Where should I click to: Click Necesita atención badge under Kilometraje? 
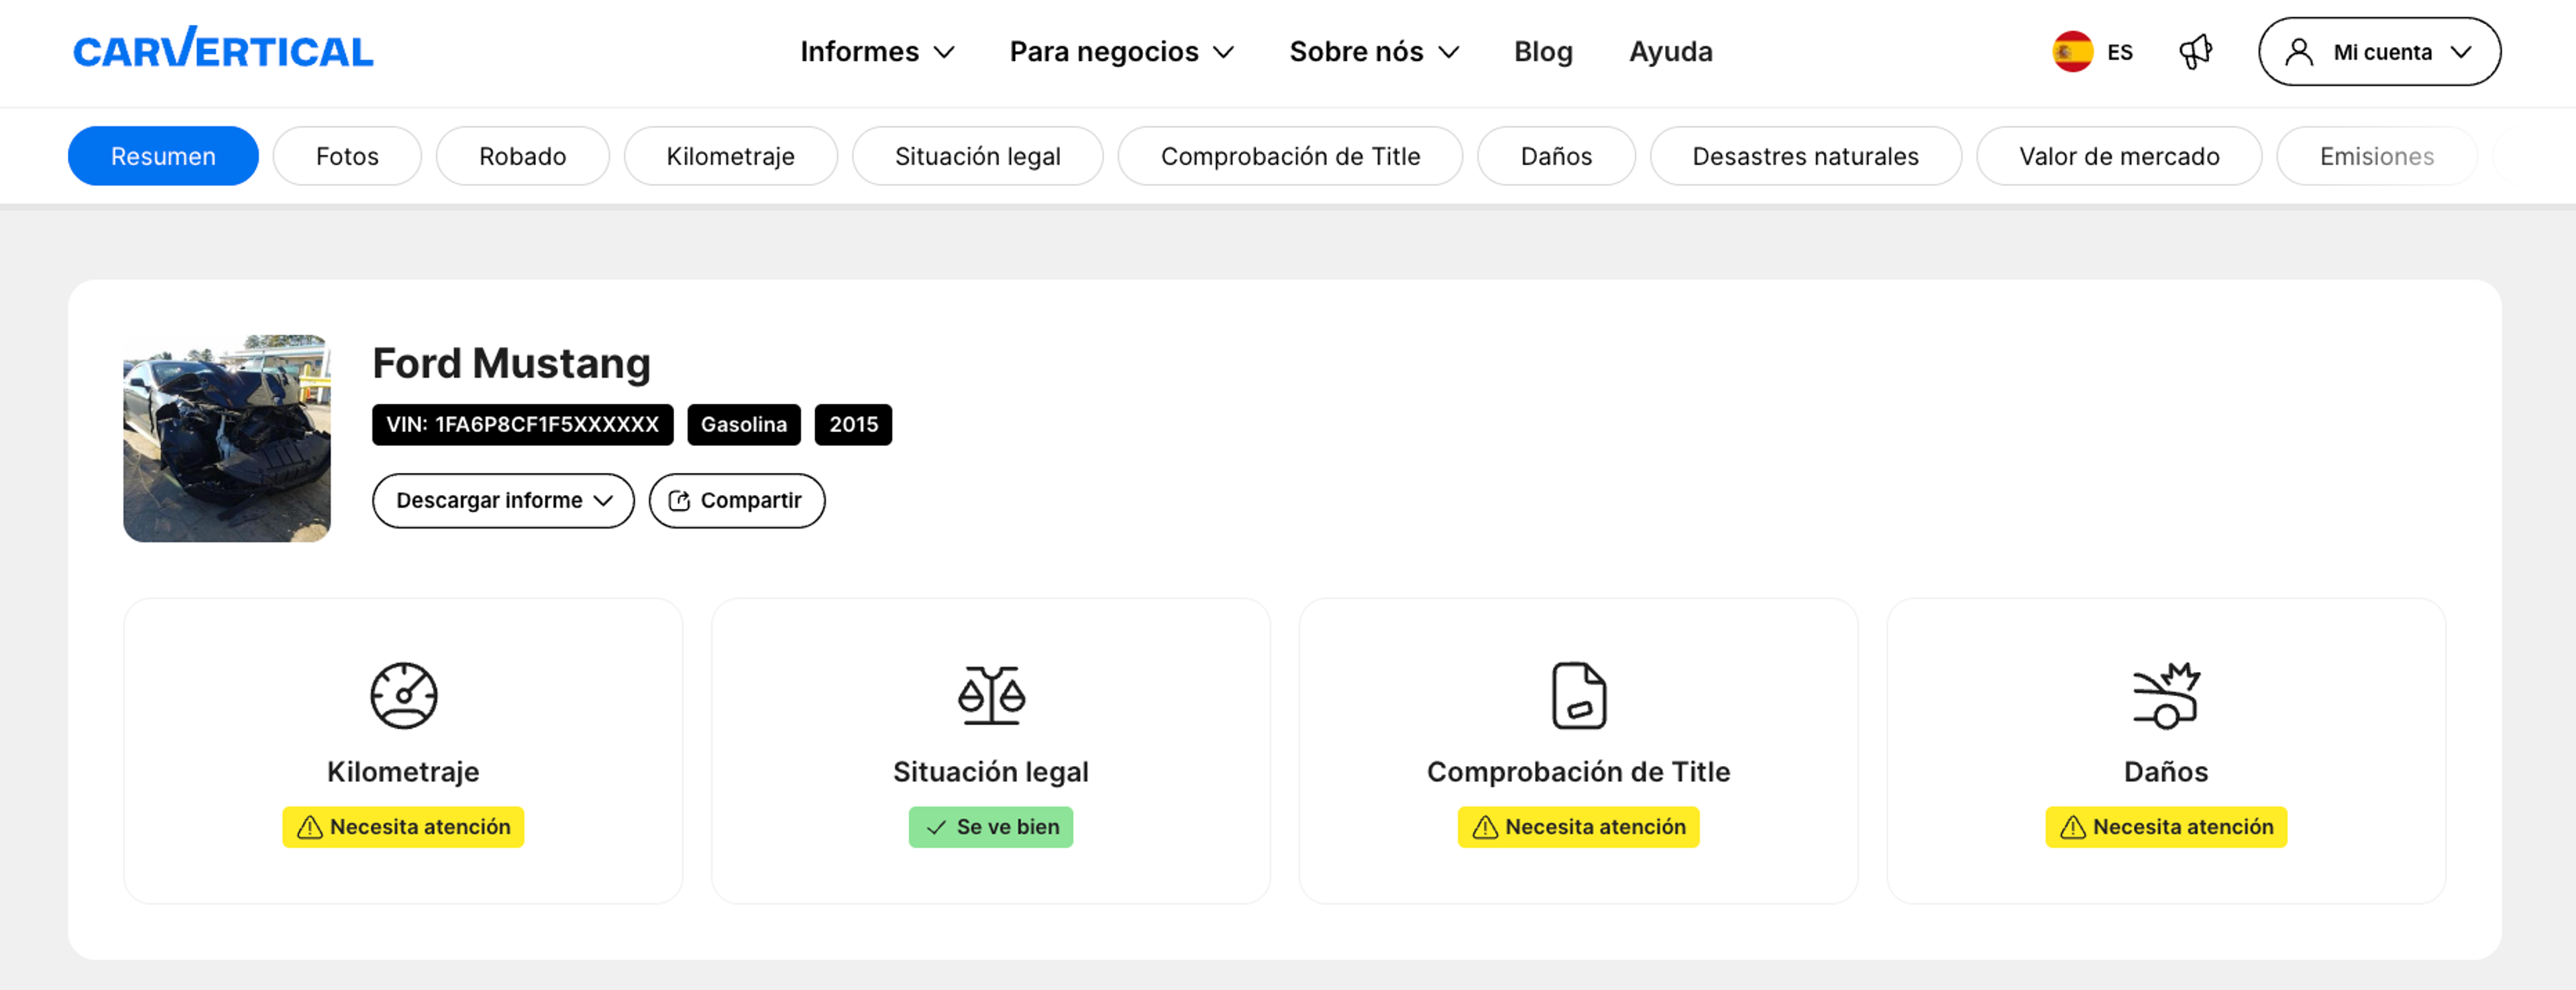(403, 827)
